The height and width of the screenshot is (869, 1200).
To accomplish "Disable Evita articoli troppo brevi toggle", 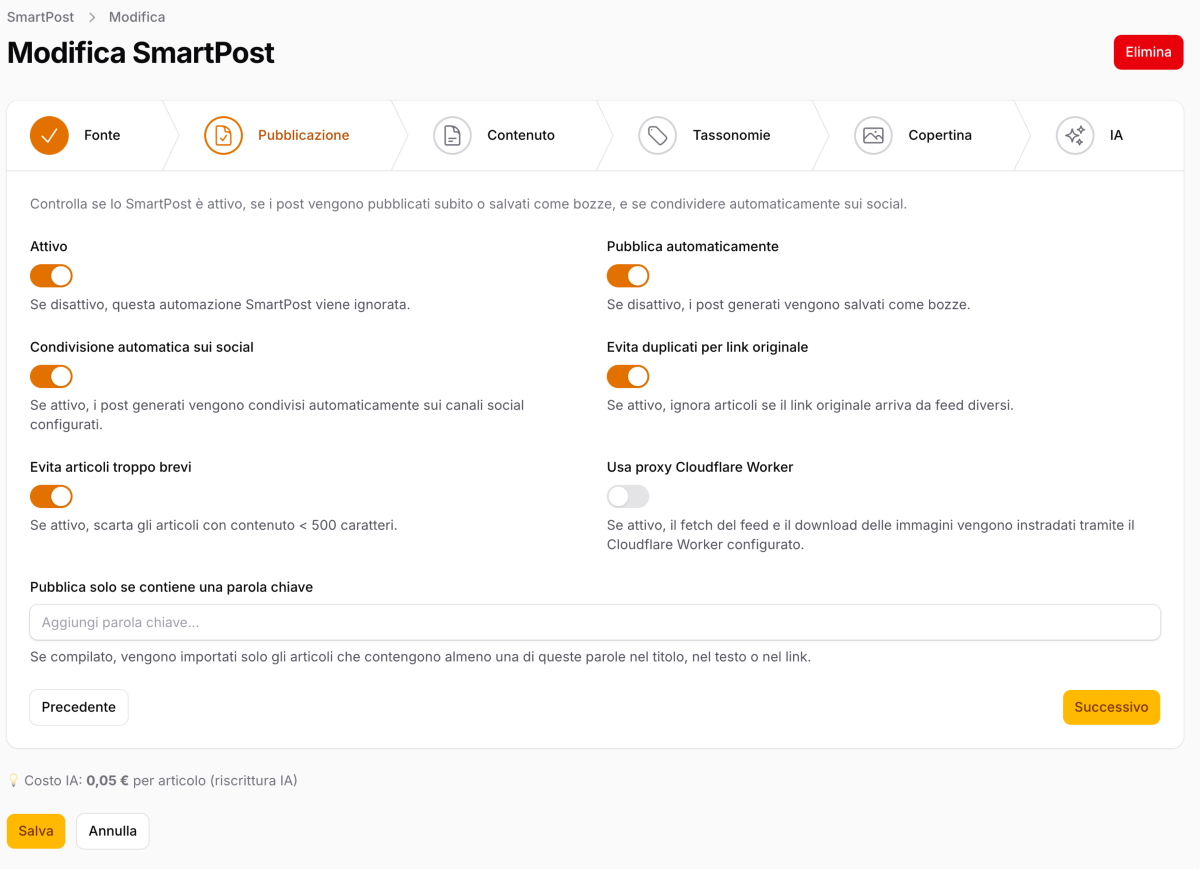I will [51, 497].
